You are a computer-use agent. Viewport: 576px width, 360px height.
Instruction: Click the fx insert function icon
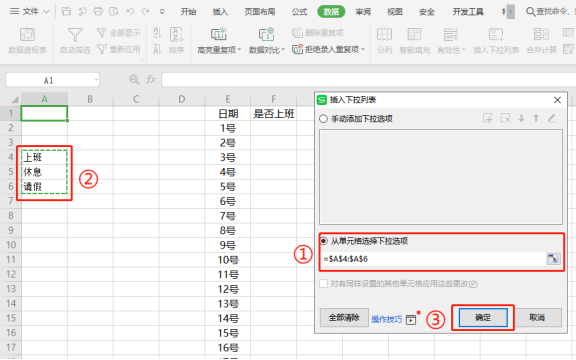[x=151, y=79]
